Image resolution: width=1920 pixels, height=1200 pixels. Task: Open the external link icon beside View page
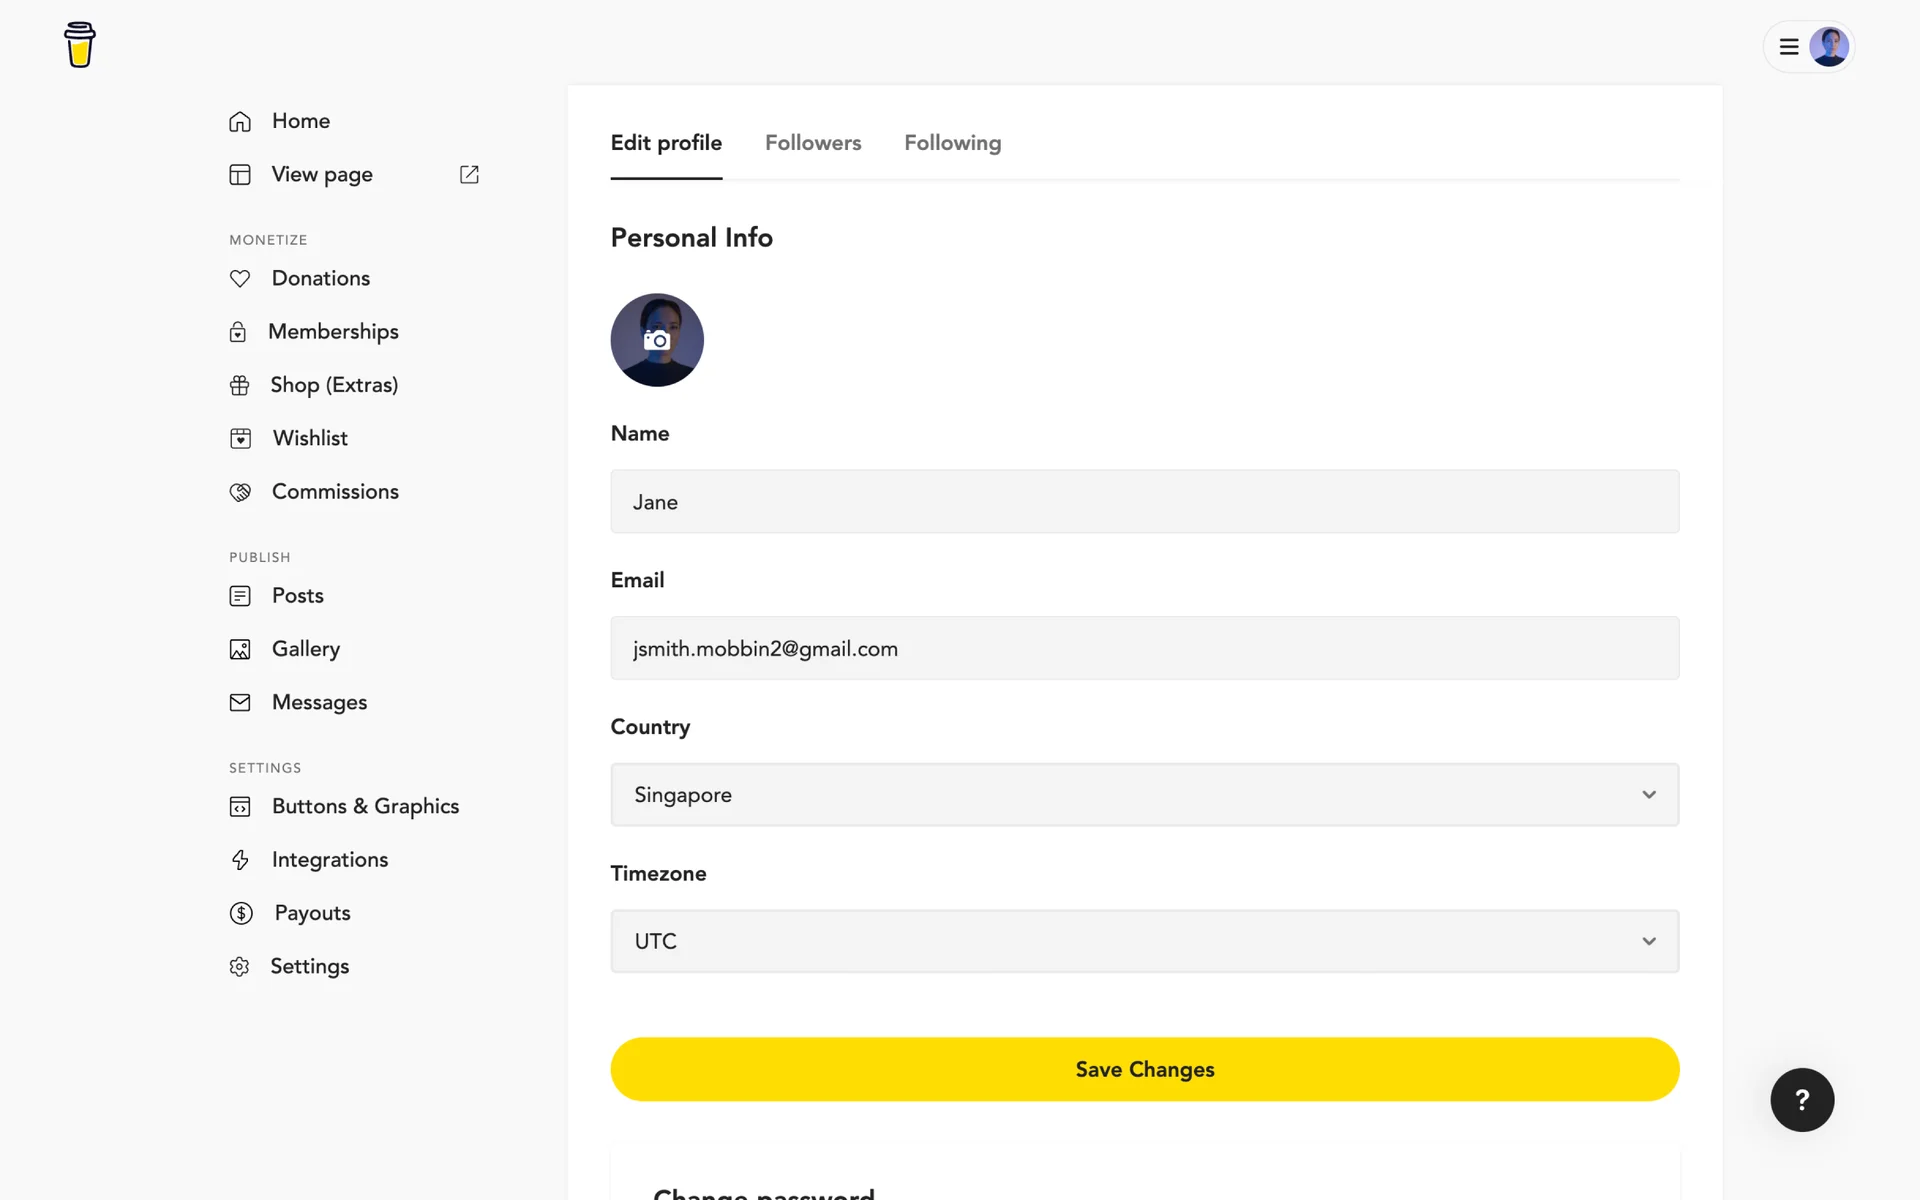(469, 174)
